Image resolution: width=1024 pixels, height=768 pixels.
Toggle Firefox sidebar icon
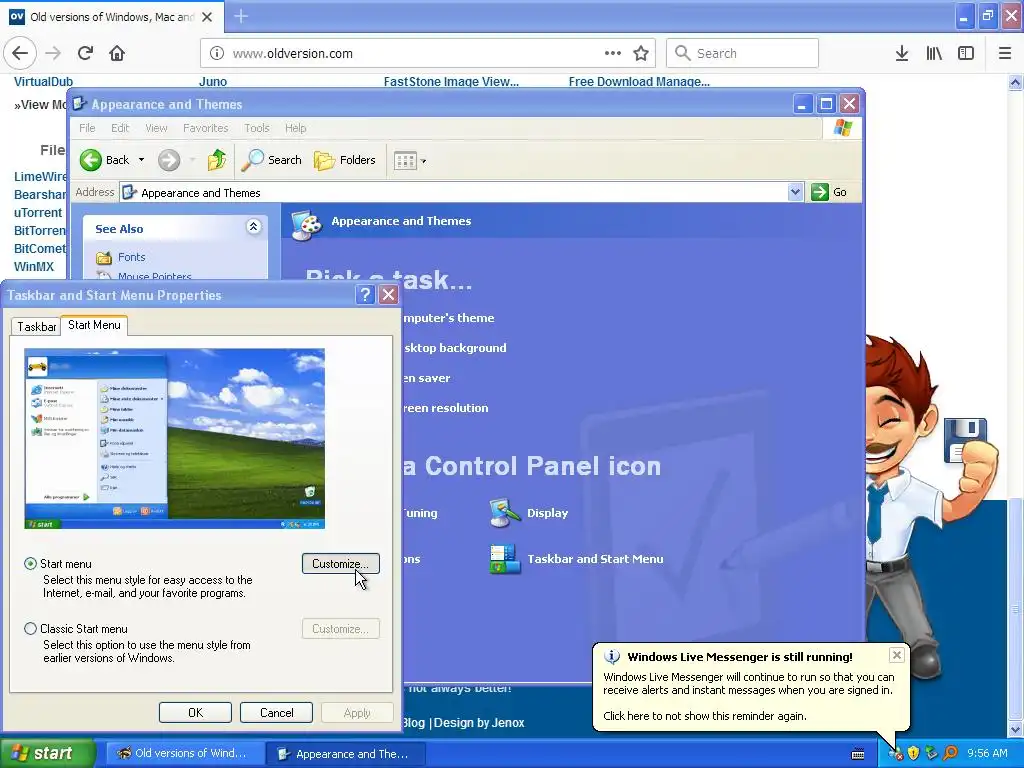(x=966, y=53)
